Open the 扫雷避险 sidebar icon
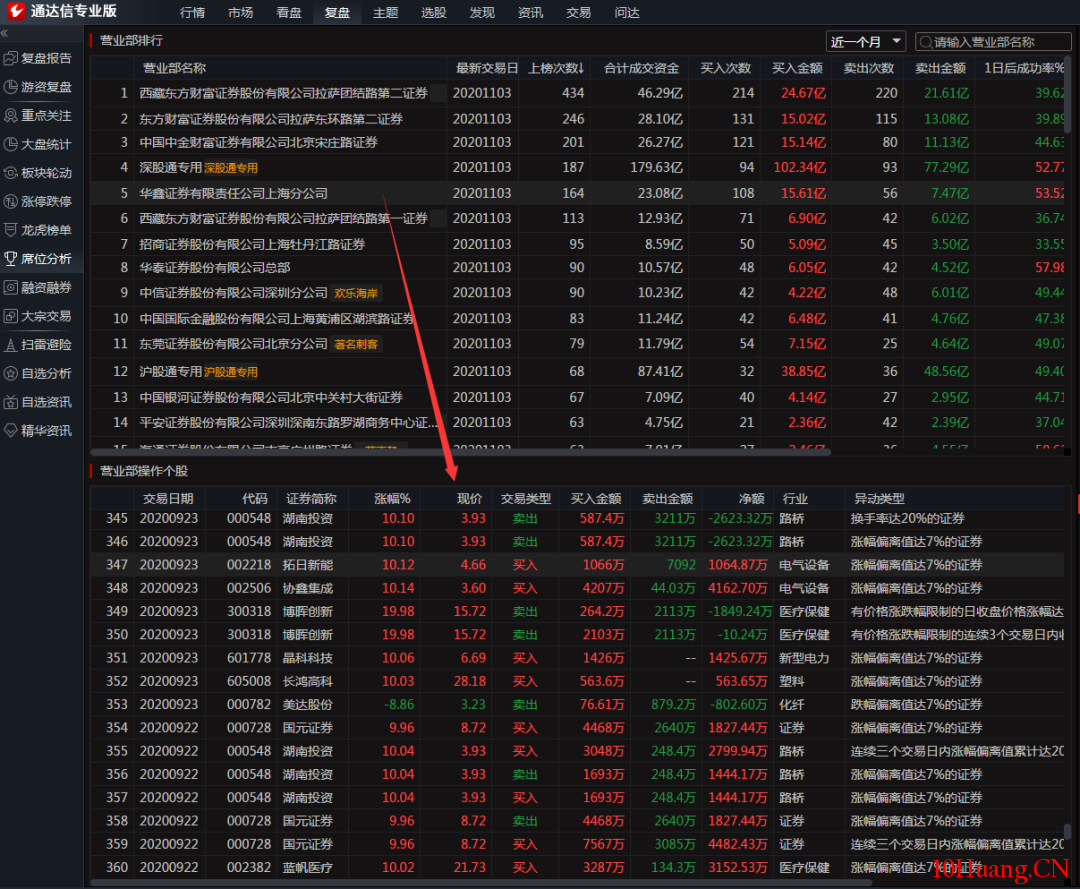Viewport: 1080px width, 889px height. [x=10, y=344]
